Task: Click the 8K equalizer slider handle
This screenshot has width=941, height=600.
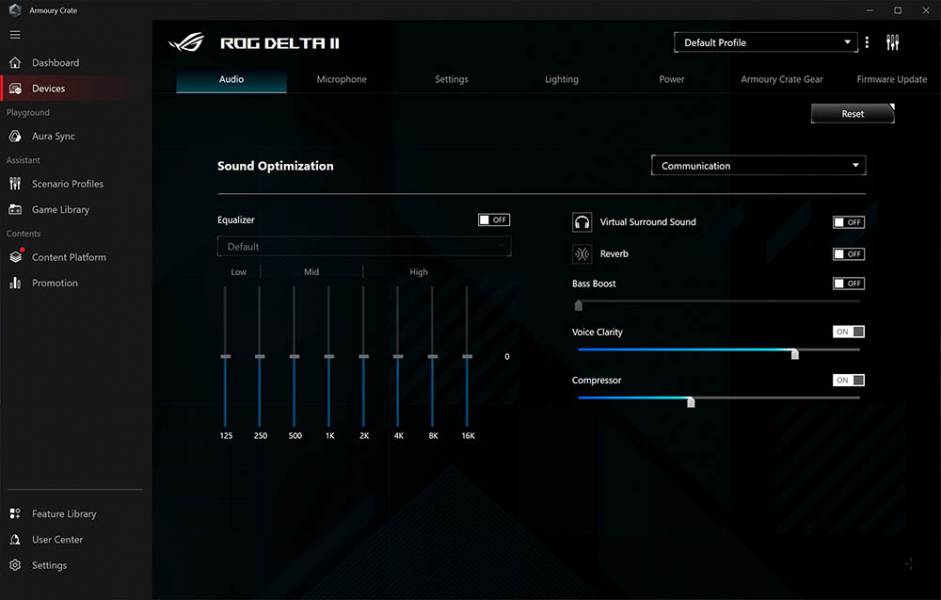Action: click(433, 356)
